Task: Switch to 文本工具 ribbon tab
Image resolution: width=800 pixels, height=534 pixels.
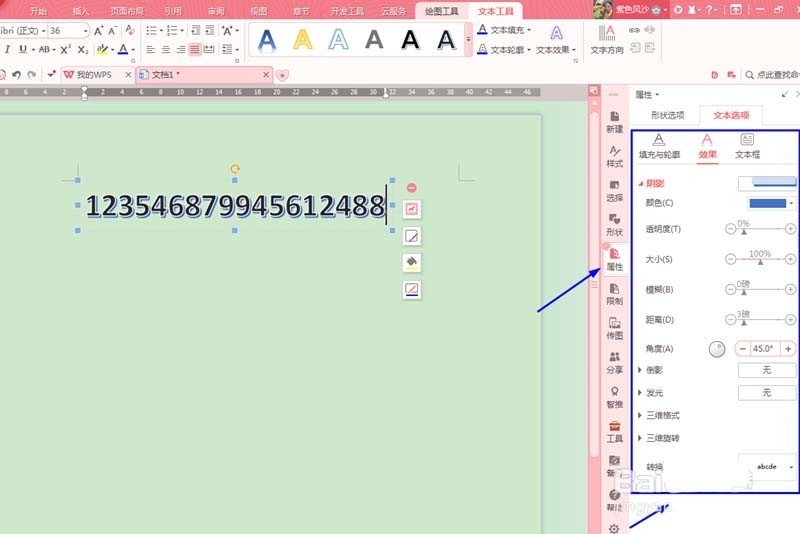Action: pos(495,11)
